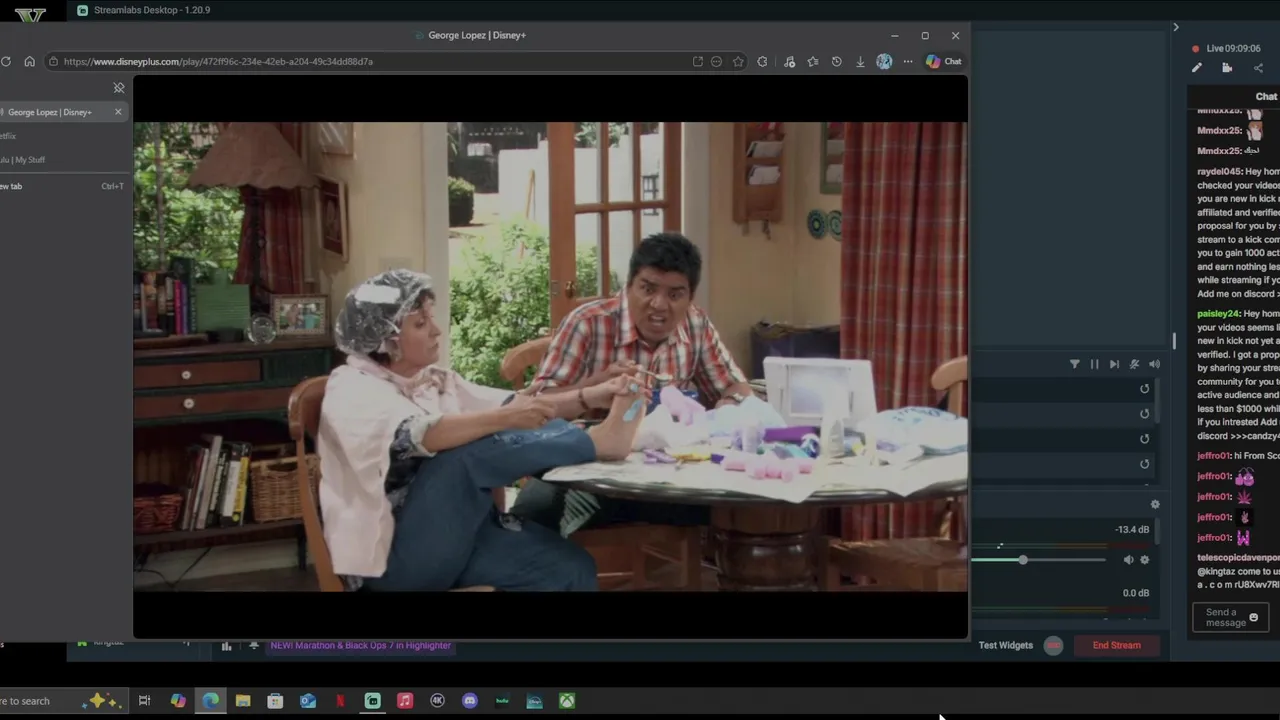Screen dimensions: 1280x720
Task: Open the middle stream icon beside pencil
Action: (x=1227, y=68)
